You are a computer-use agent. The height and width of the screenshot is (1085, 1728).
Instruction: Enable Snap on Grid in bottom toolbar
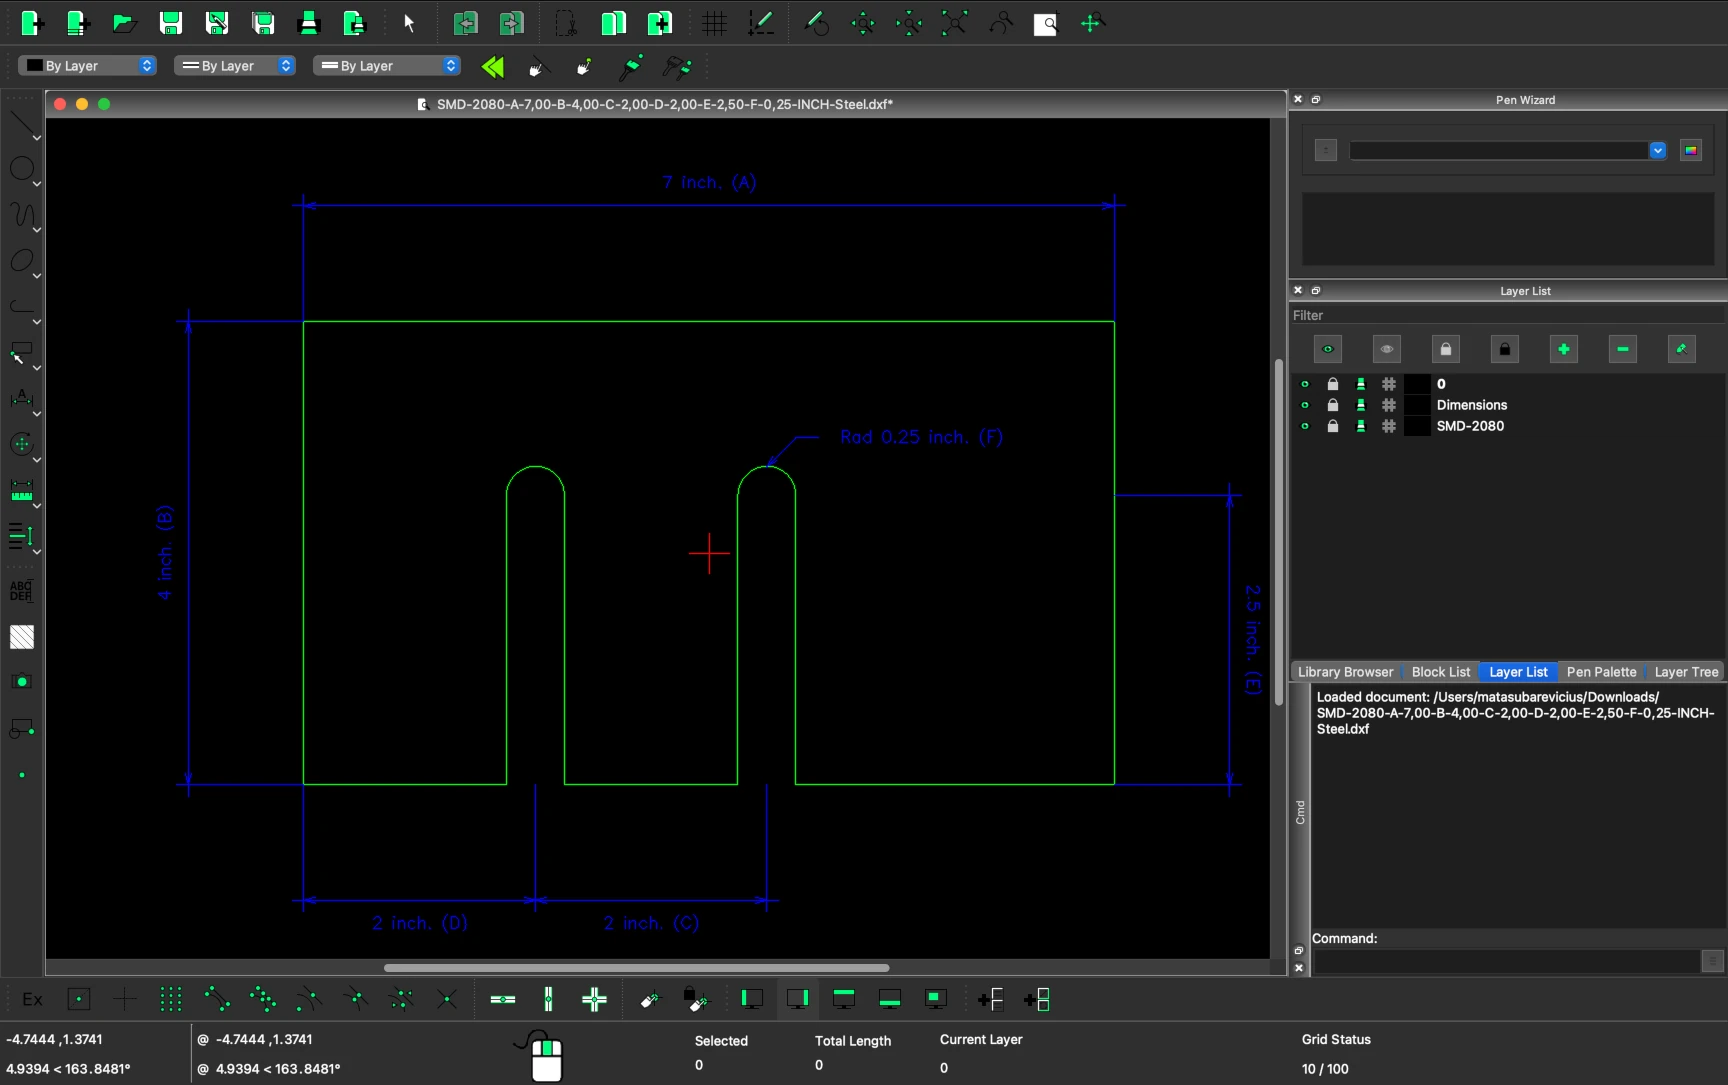(171, 999)
